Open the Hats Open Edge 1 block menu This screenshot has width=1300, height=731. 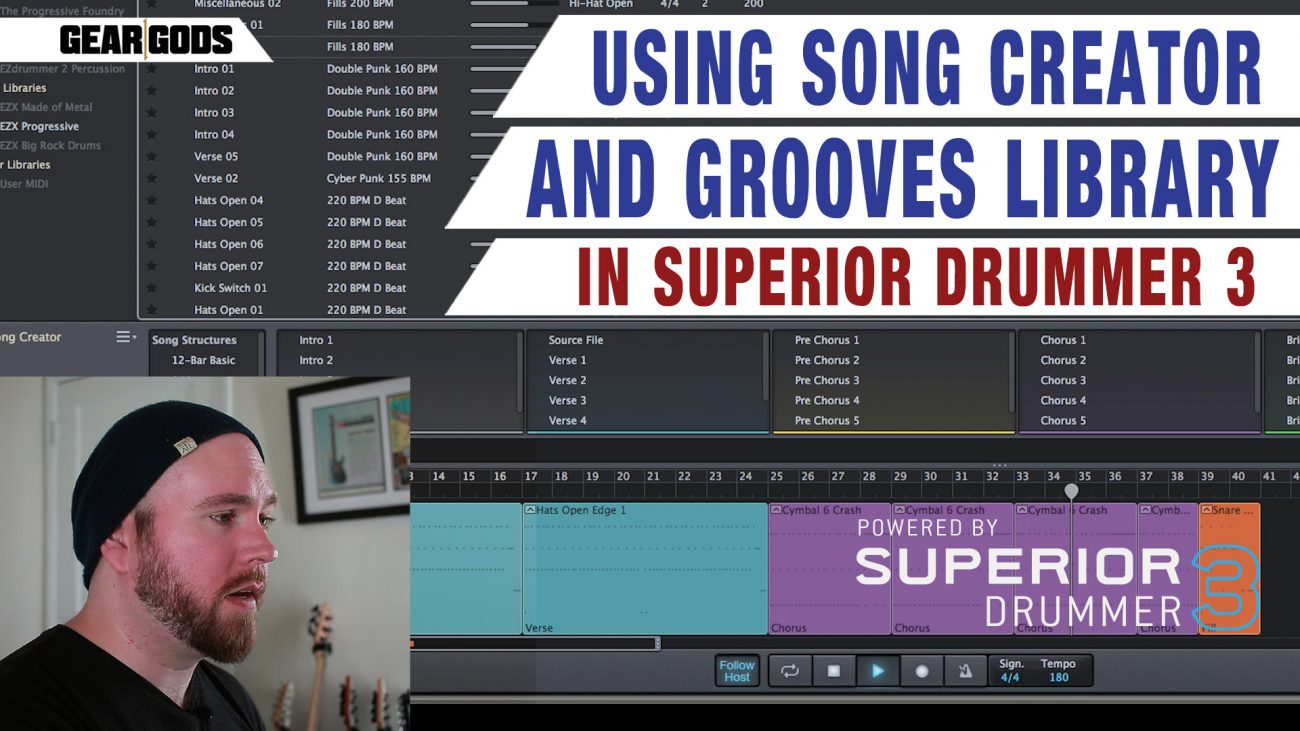click(x=530, y=510)
